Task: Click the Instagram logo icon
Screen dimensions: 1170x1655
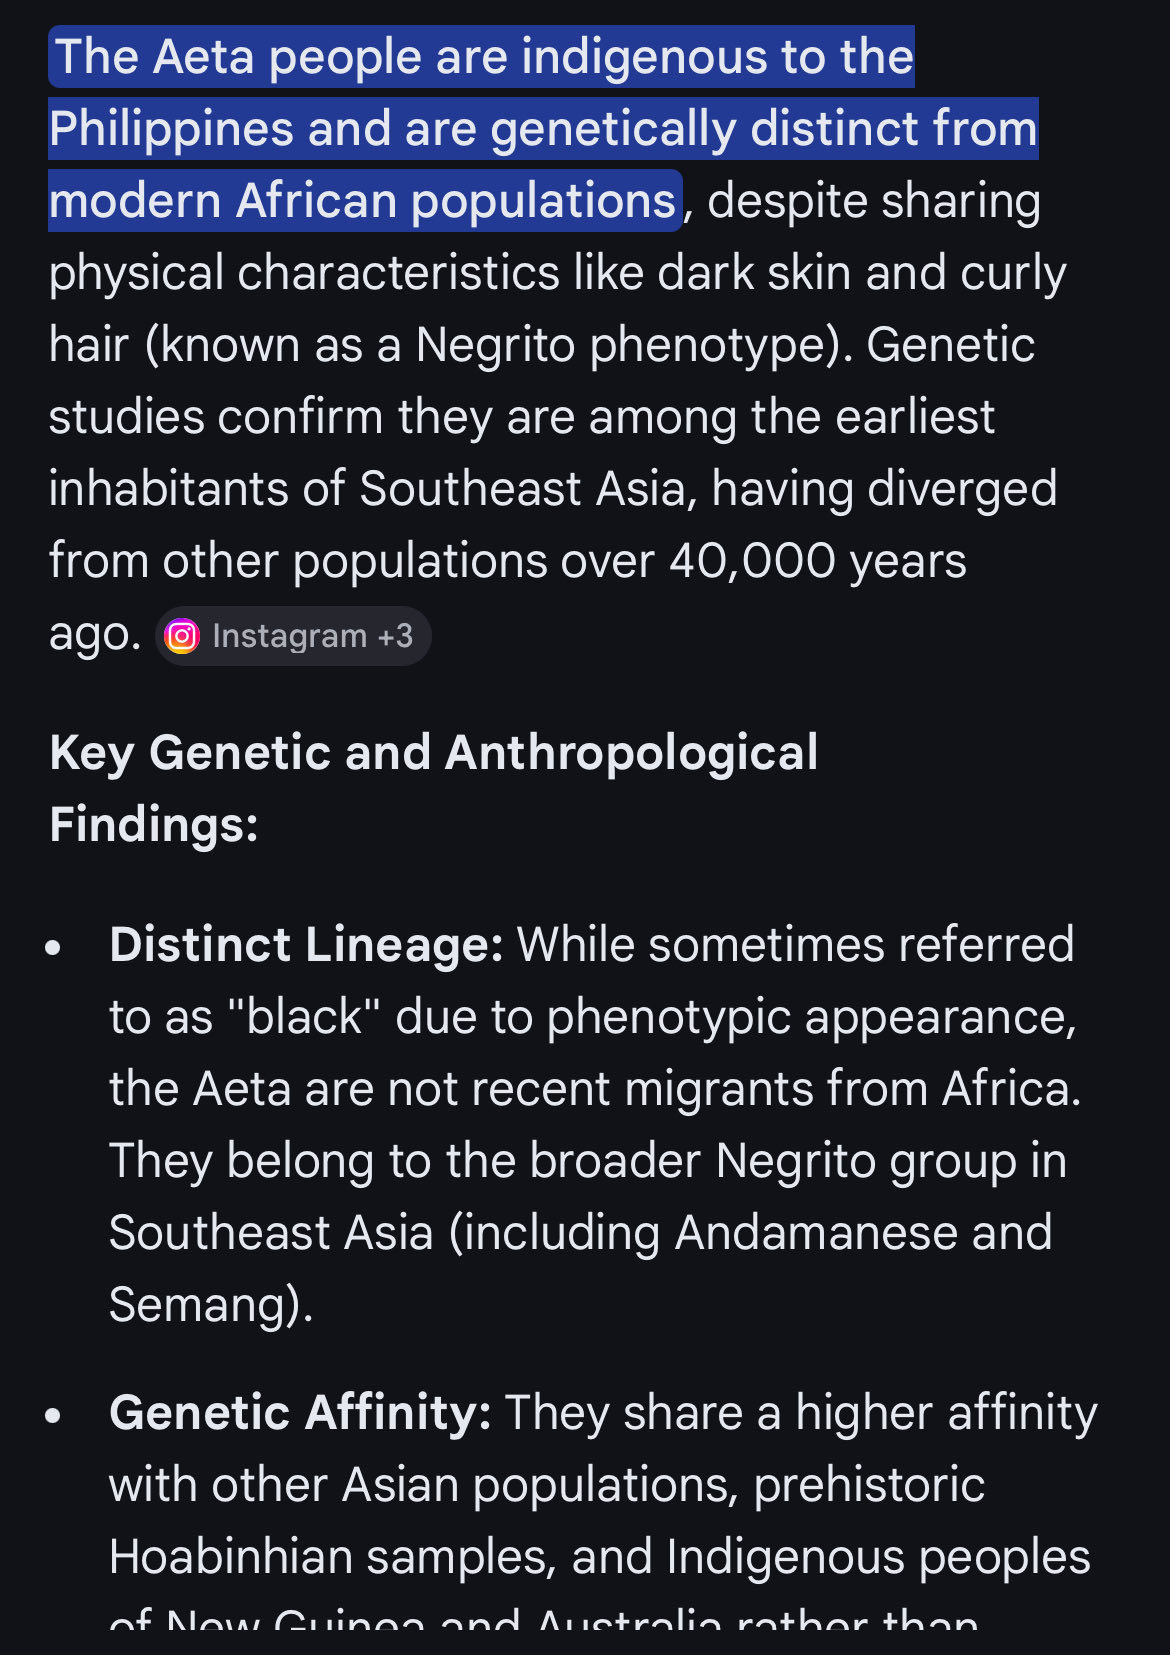Action: coord(182,636)
